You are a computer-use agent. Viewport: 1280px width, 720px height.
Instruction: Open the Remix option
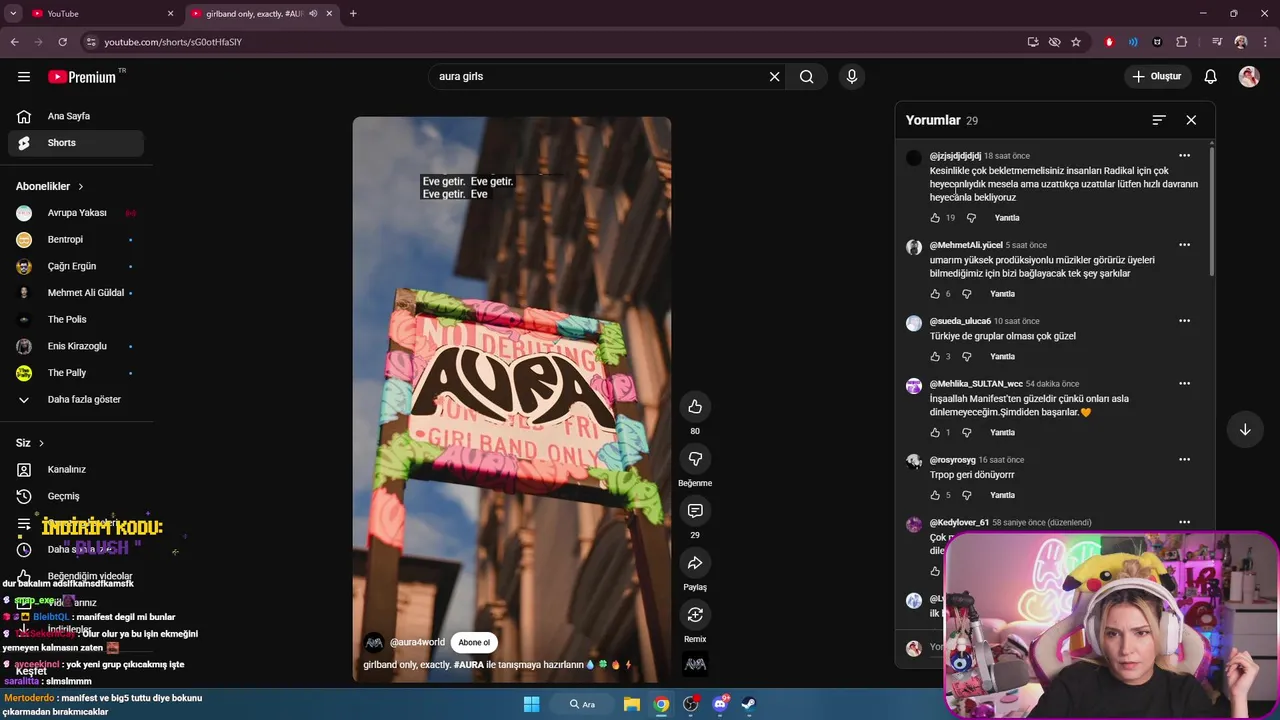(695, 615)
